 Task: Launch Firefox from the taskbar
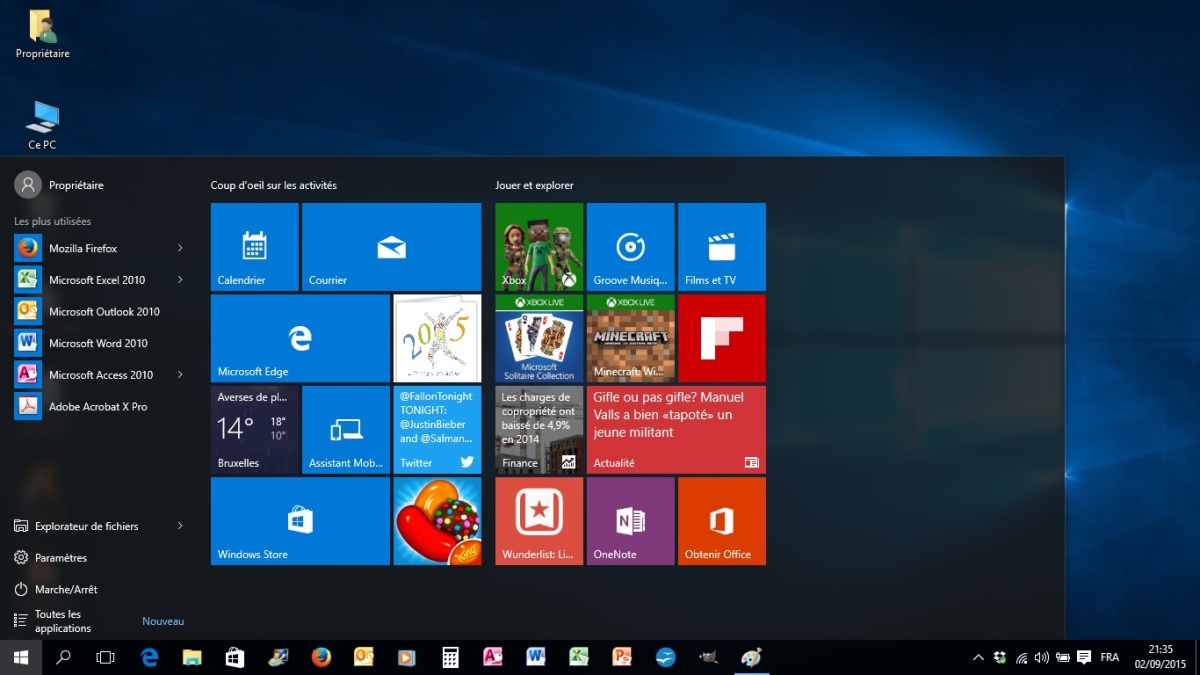pyautogui.click(x=321, y=657)
